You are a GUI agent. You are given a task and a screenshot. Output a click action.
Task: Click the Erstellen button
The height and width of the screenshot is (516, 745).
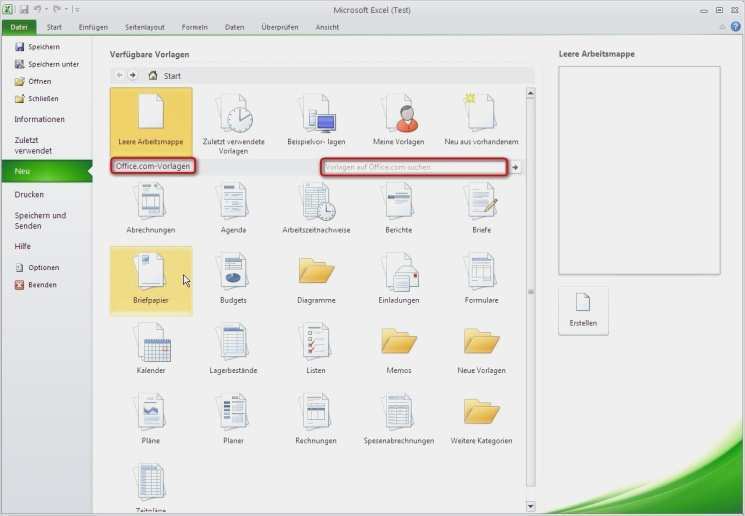tap(583, 310)
